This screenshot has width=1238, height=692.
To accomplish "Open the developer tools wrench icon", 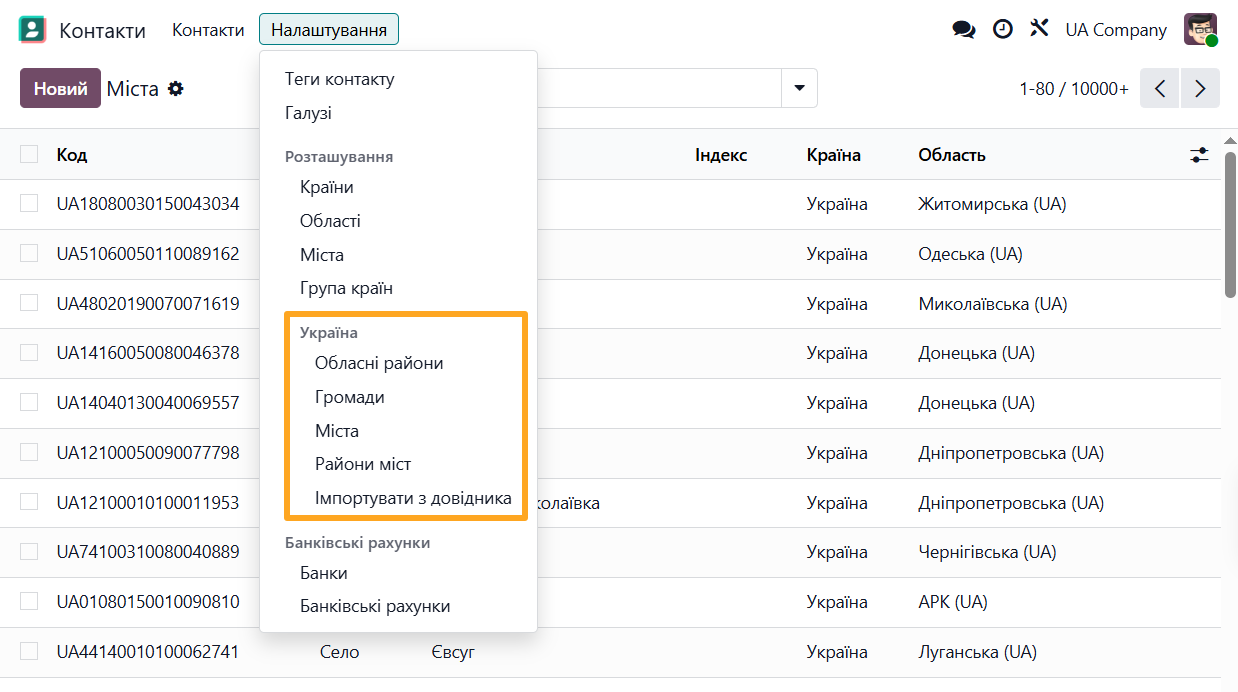I will coord(1039,29).
